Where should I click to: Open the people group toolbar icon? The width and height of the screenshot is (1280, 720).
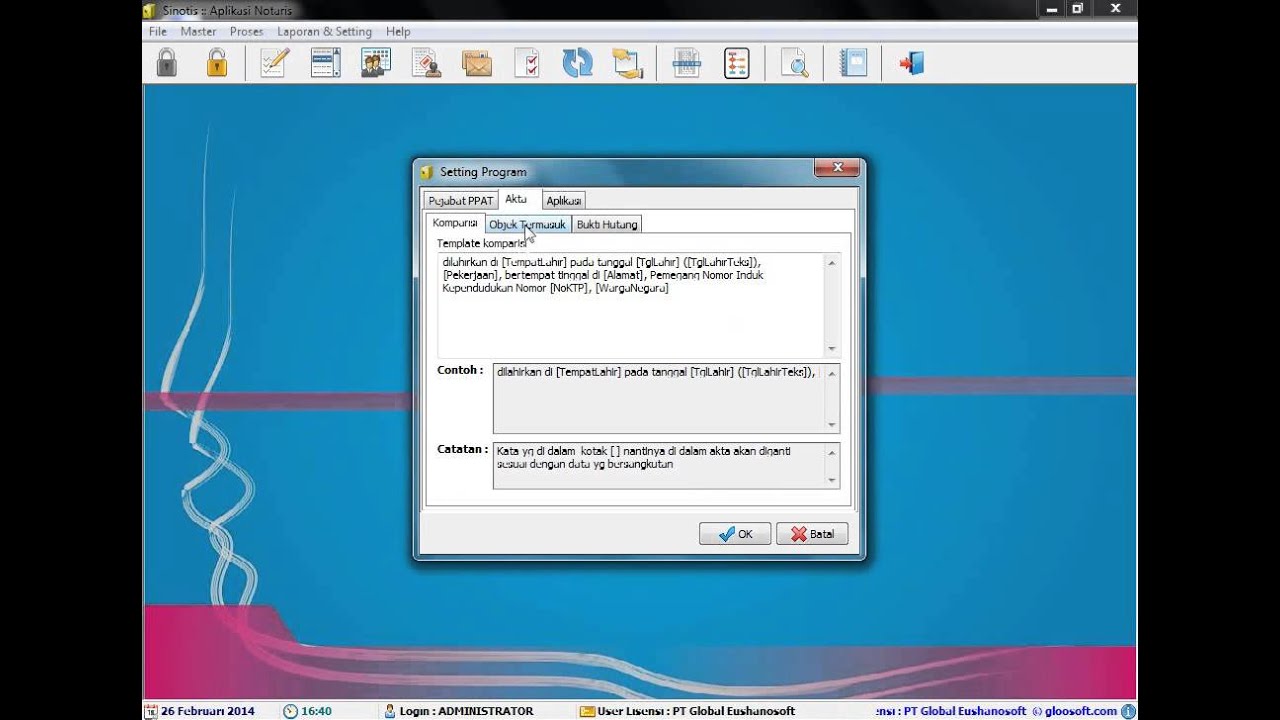pyautogui.click(x=376, y=63)
